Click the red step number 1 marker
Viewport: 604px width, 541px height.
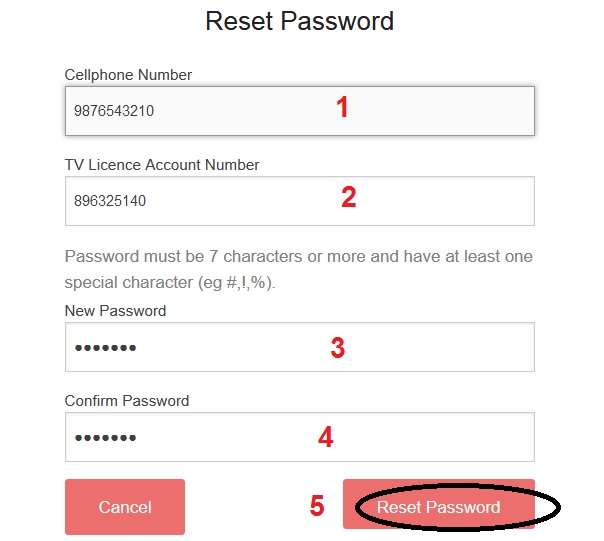tap(342, 108)
